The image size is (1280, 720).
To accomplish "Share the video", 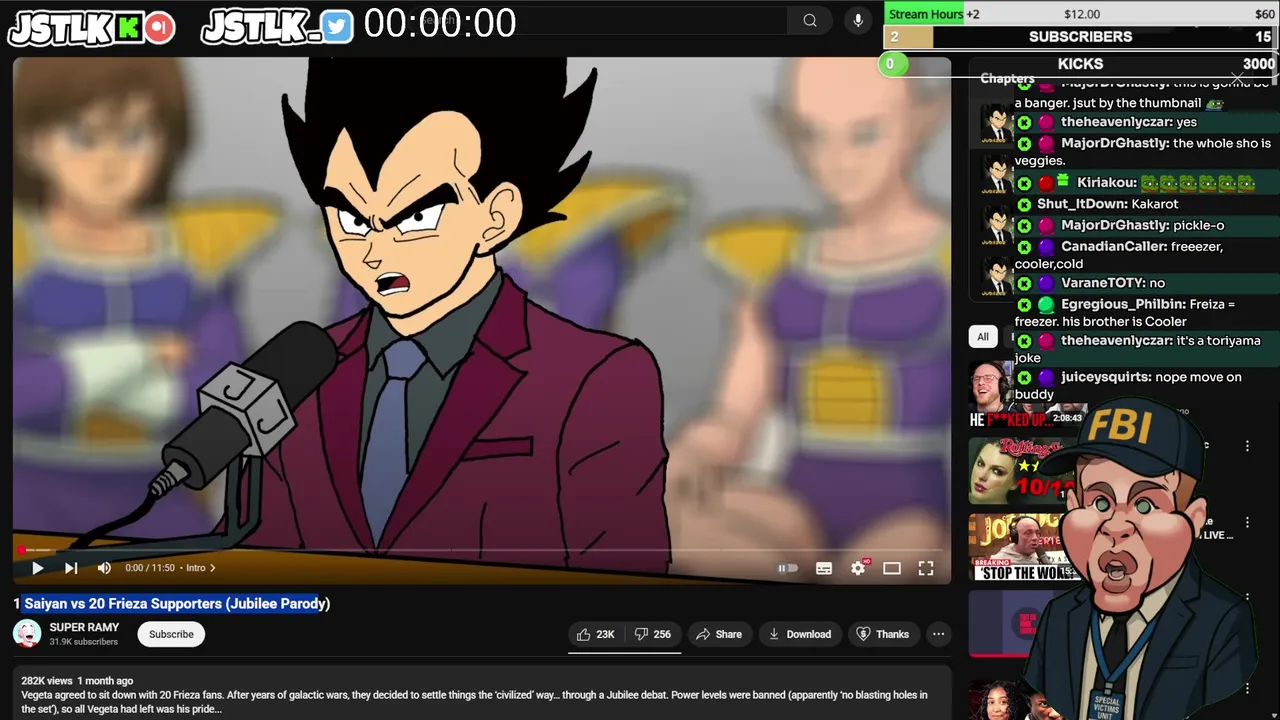I will tap(719, 634).
